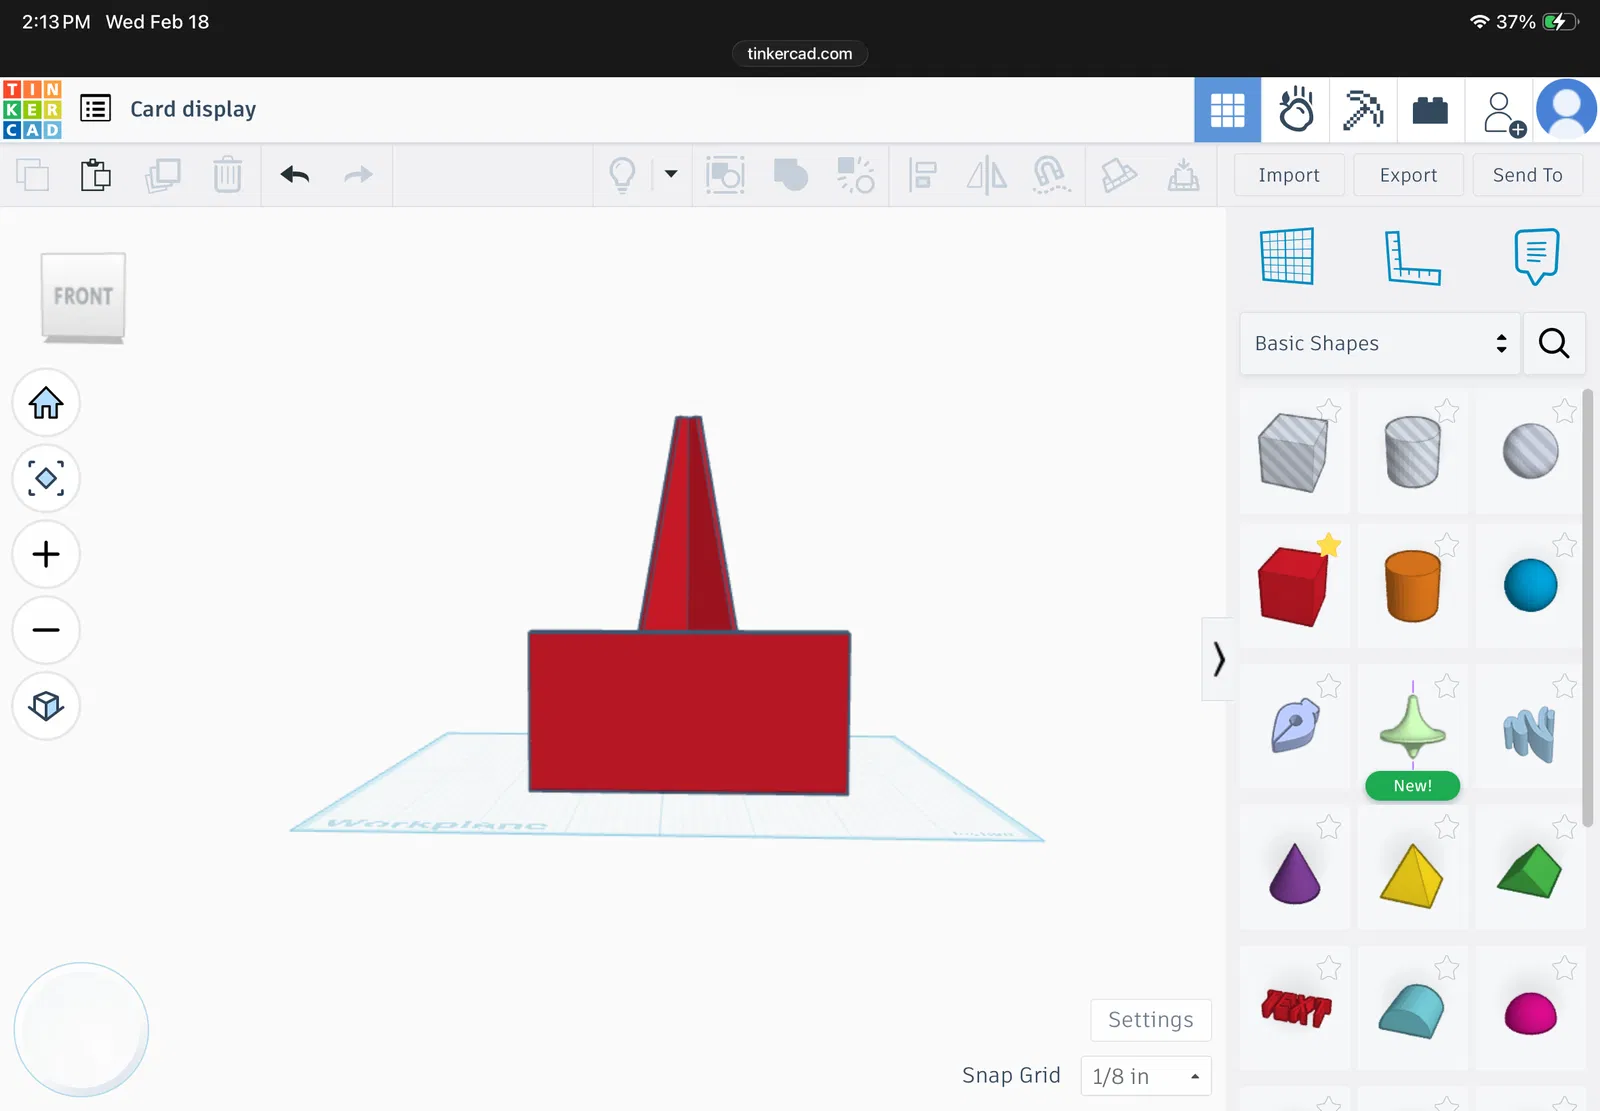Click the Tinkercad logo
The height and width of the screenshot is (1111, 1600).
32,110
